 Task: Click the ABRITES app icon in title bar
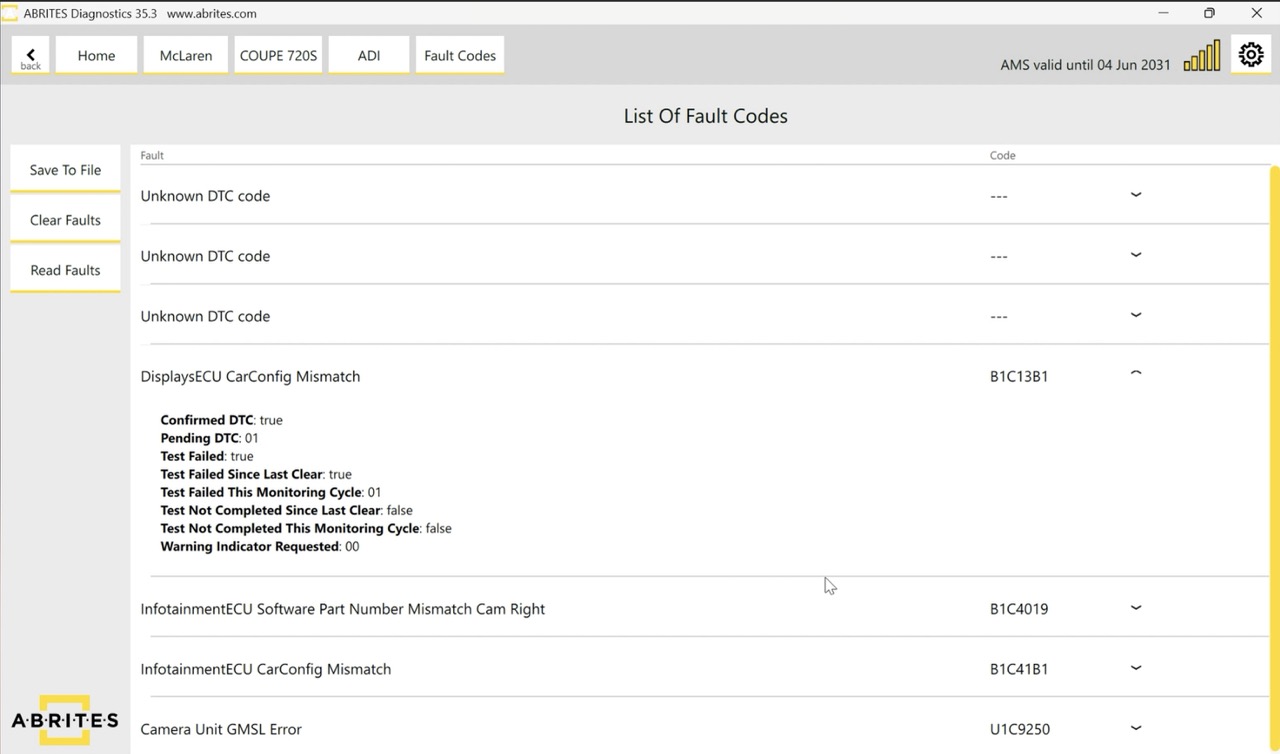[x=9, y=13]
